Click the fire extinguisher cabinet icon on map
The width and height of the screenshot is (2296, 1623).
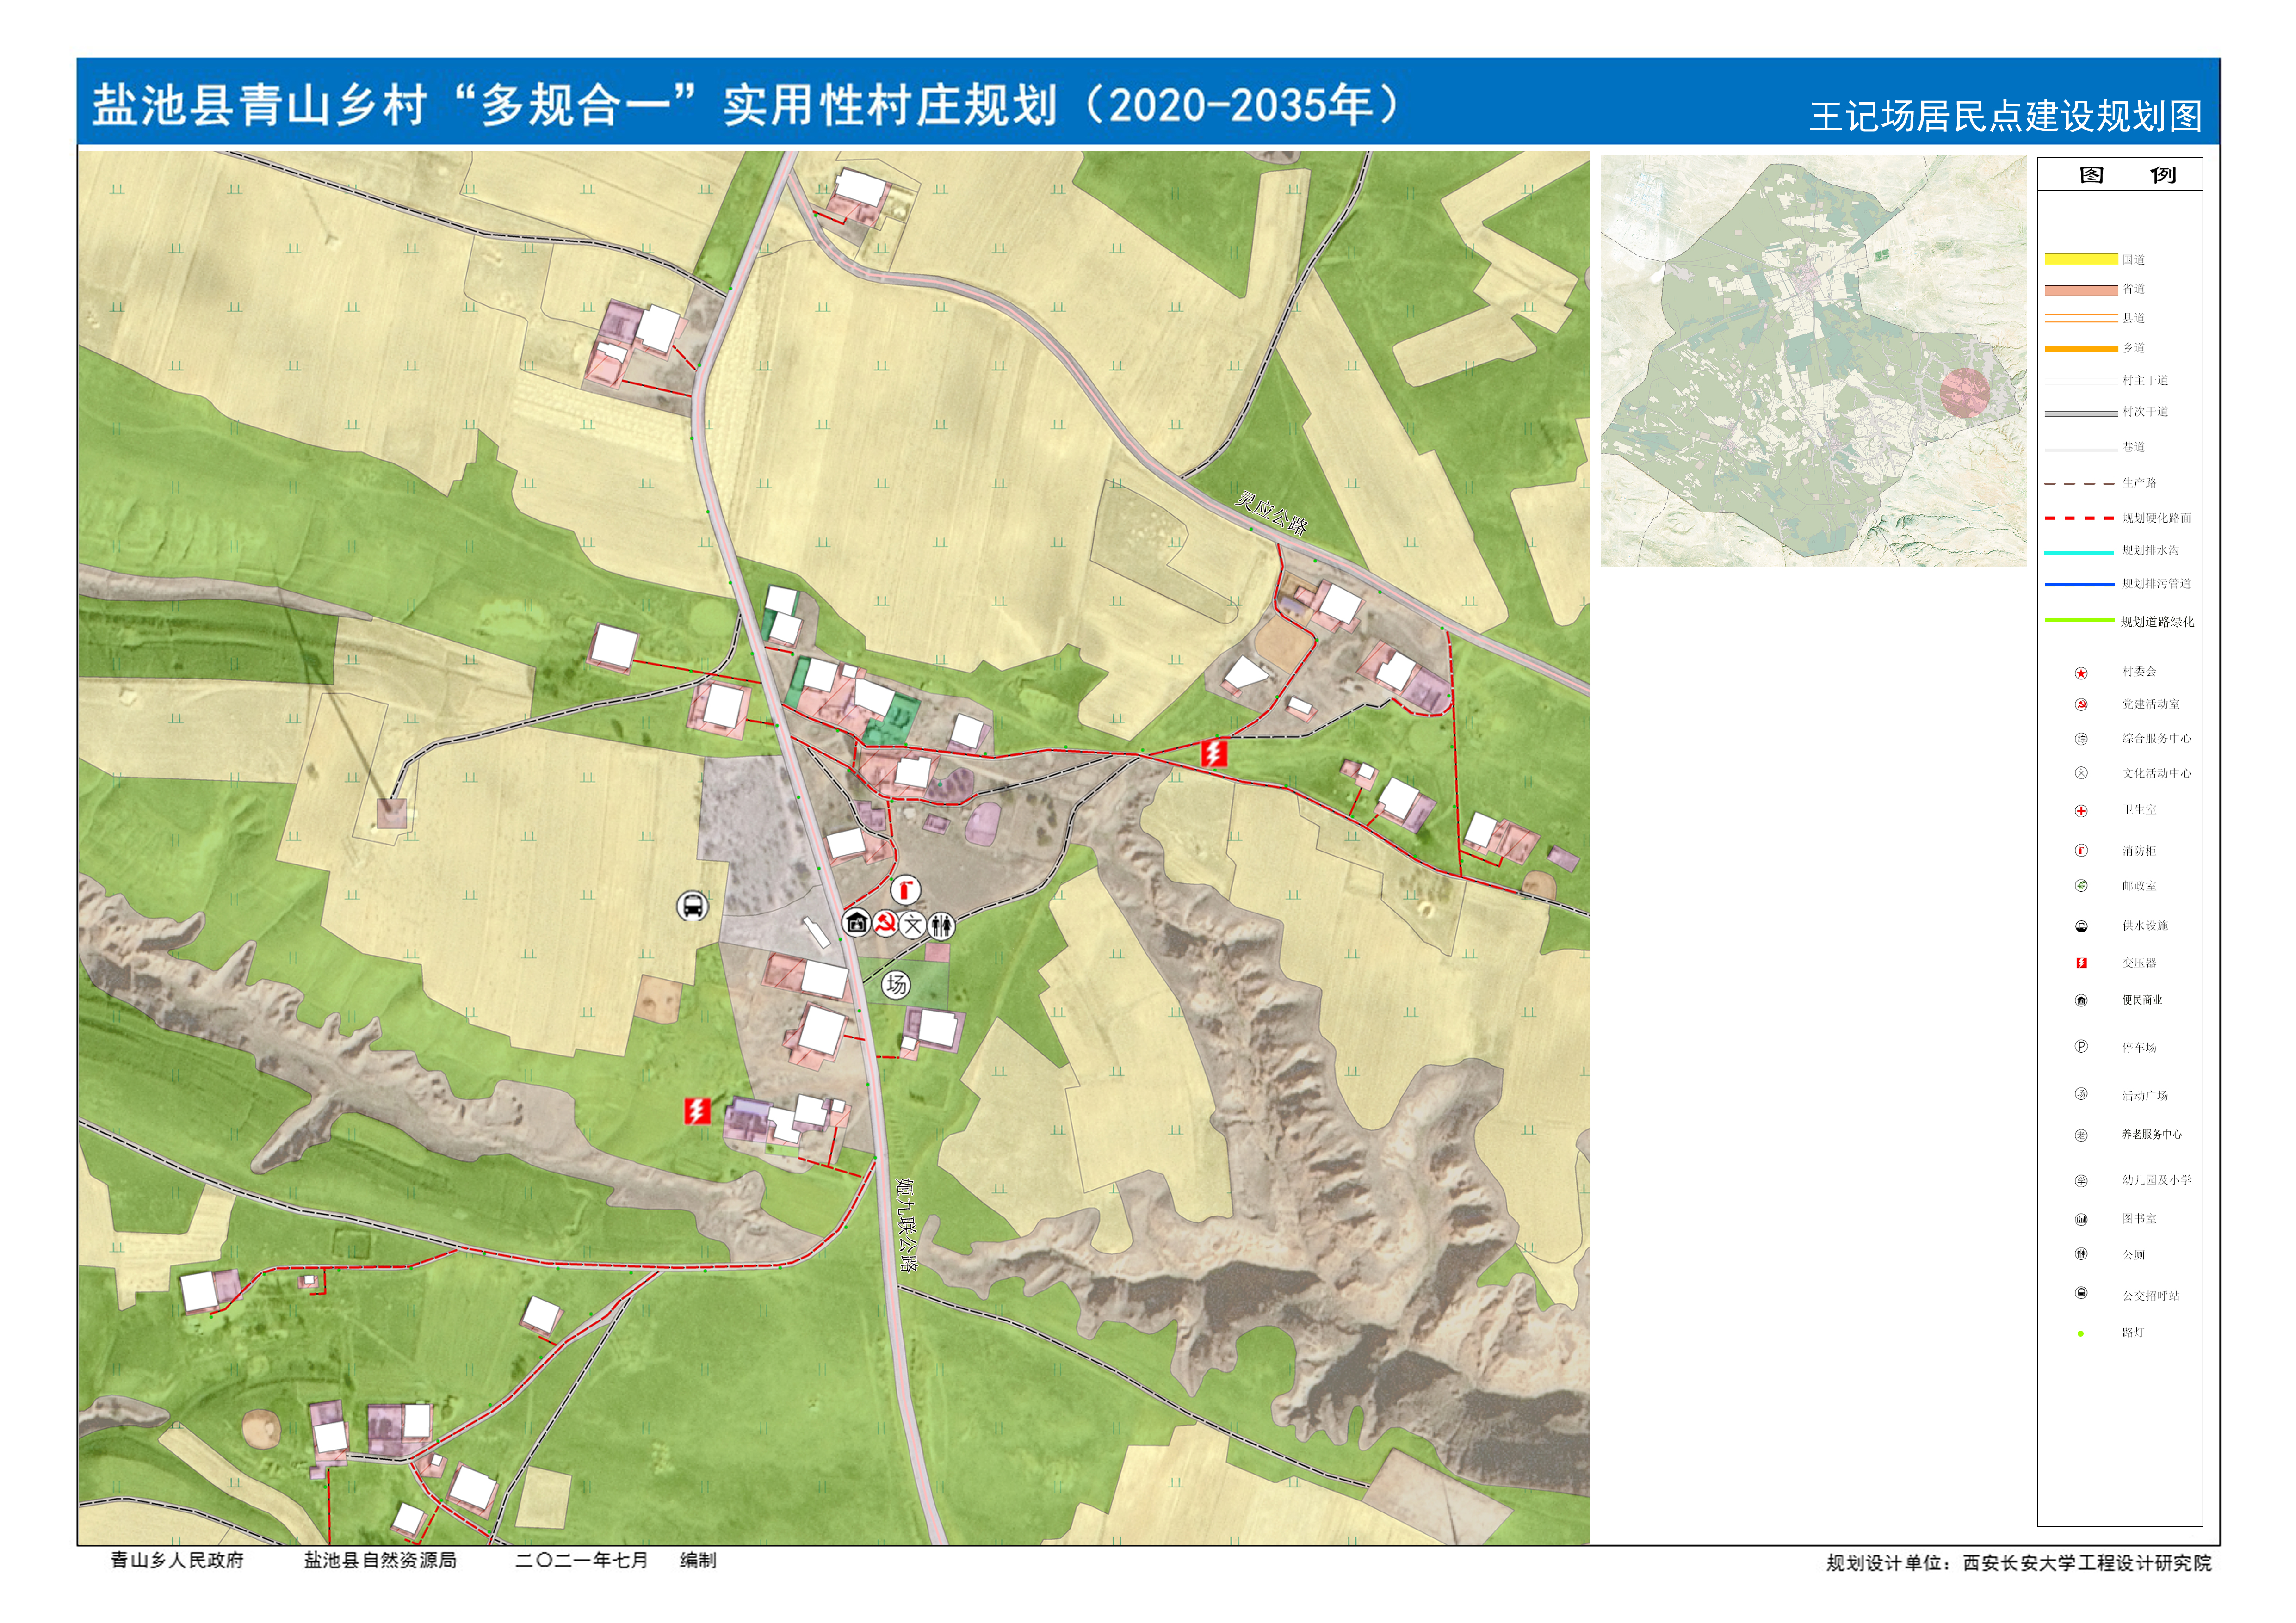[x=905, y=889]
